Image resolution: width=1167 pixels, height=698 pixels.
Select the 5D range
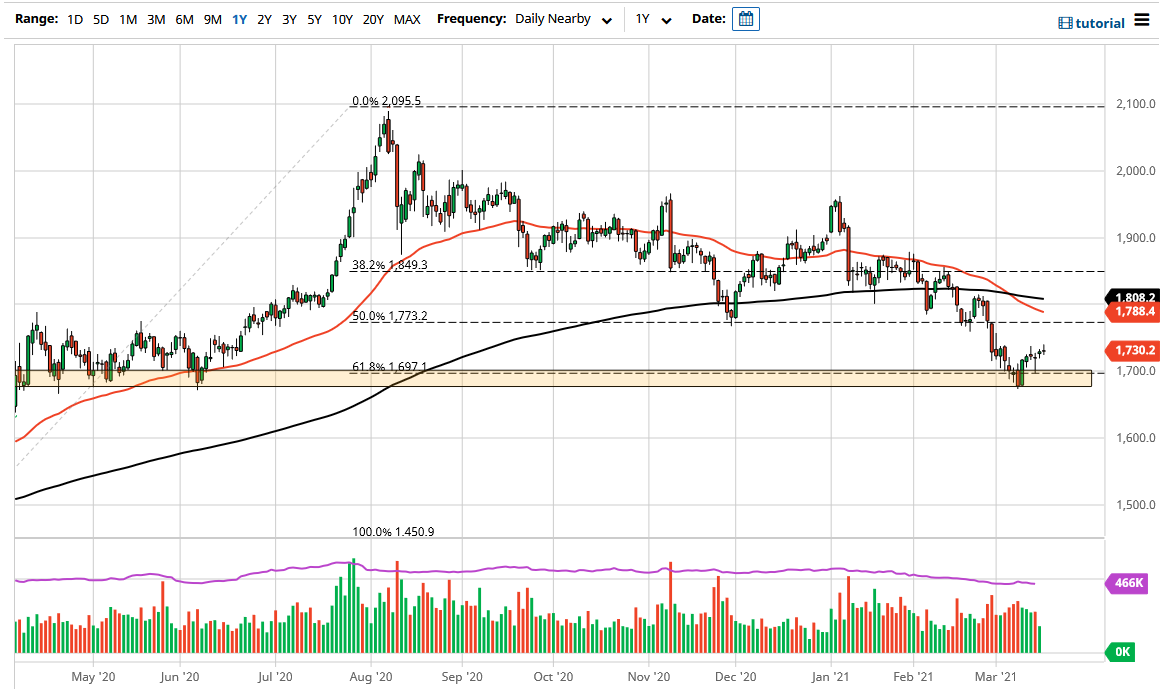click(x=101, y=19)
